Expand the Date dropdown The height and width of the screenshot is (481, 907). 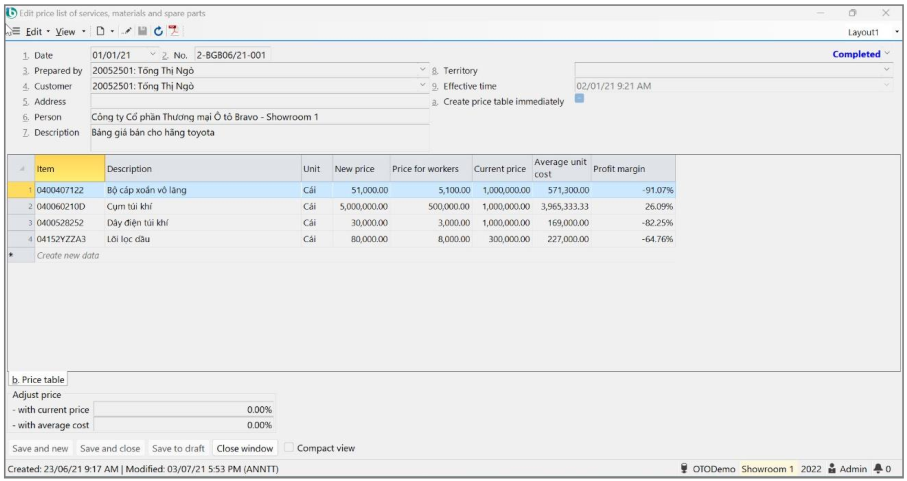click(153, 54)
